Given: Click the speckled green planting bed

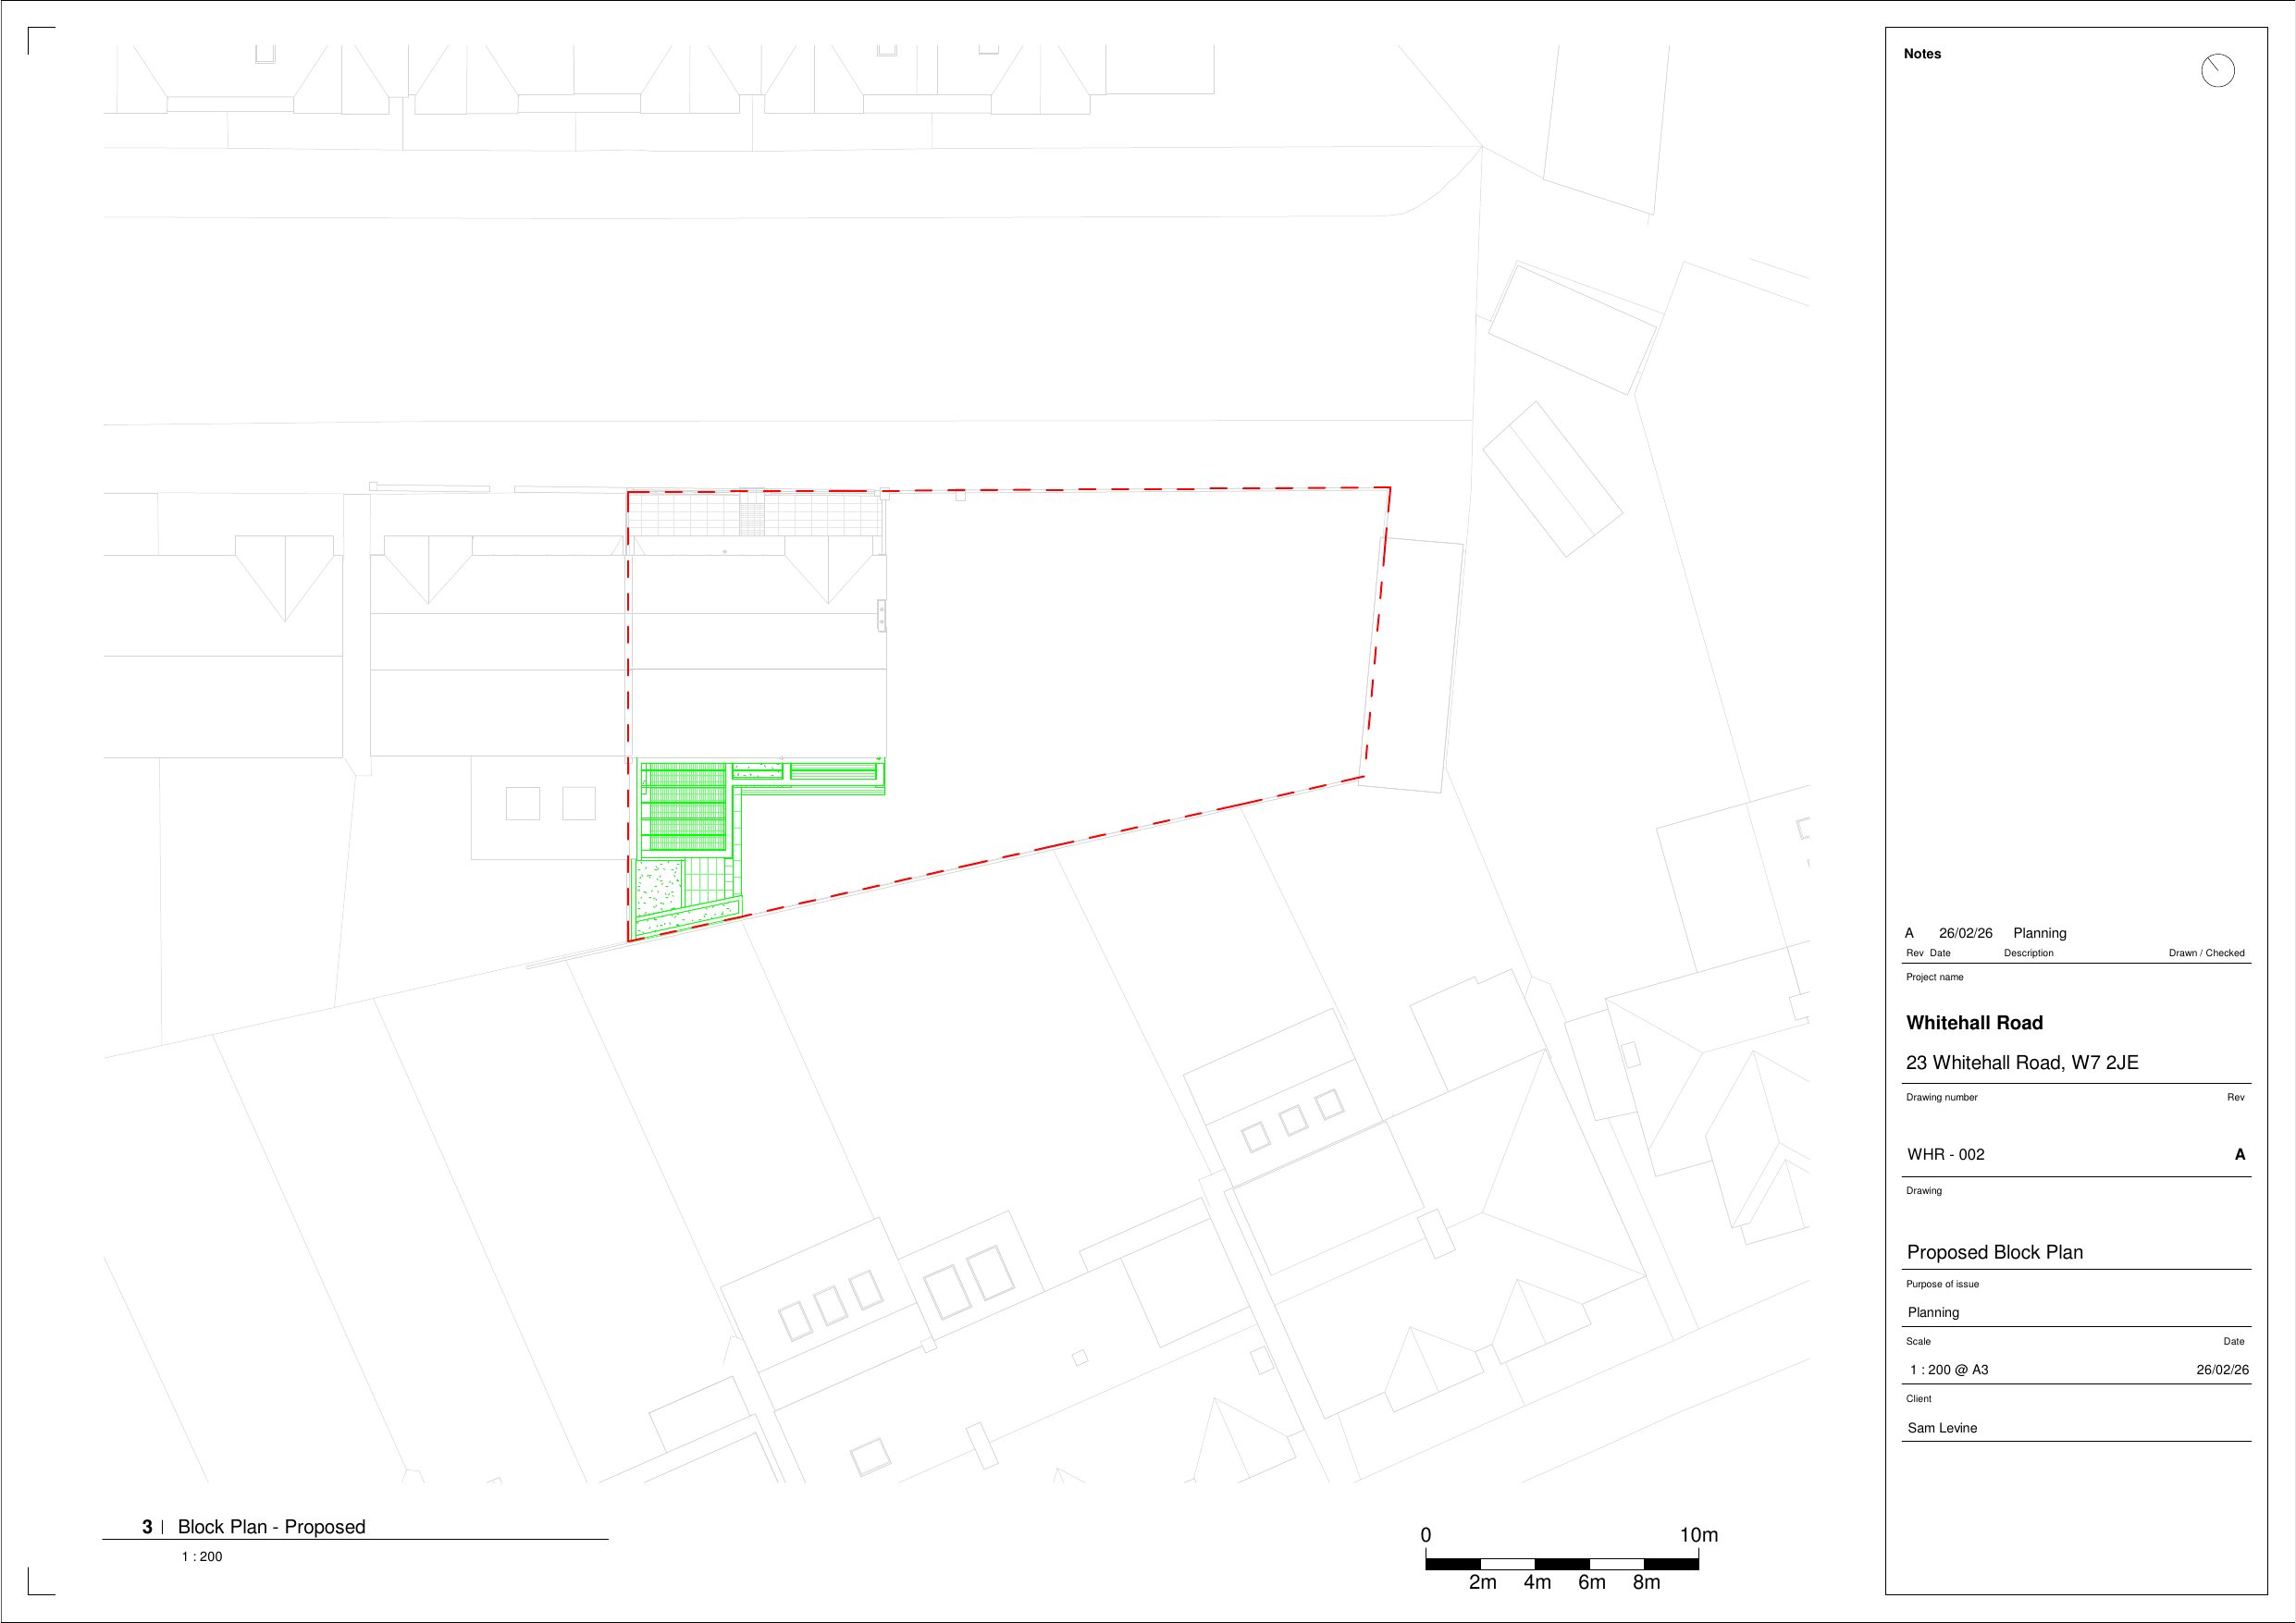Looking at the screenshot, I should point(660,885).
